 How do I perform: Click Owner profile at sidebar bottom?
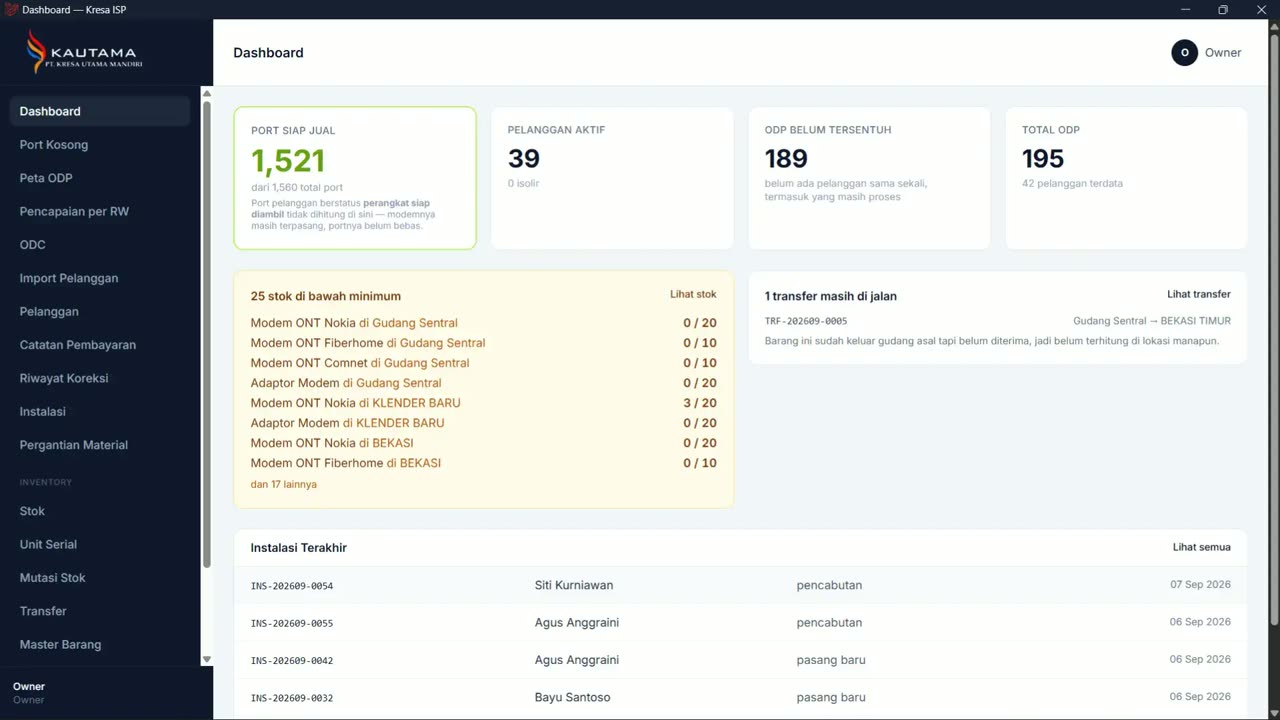pos(29,693)
